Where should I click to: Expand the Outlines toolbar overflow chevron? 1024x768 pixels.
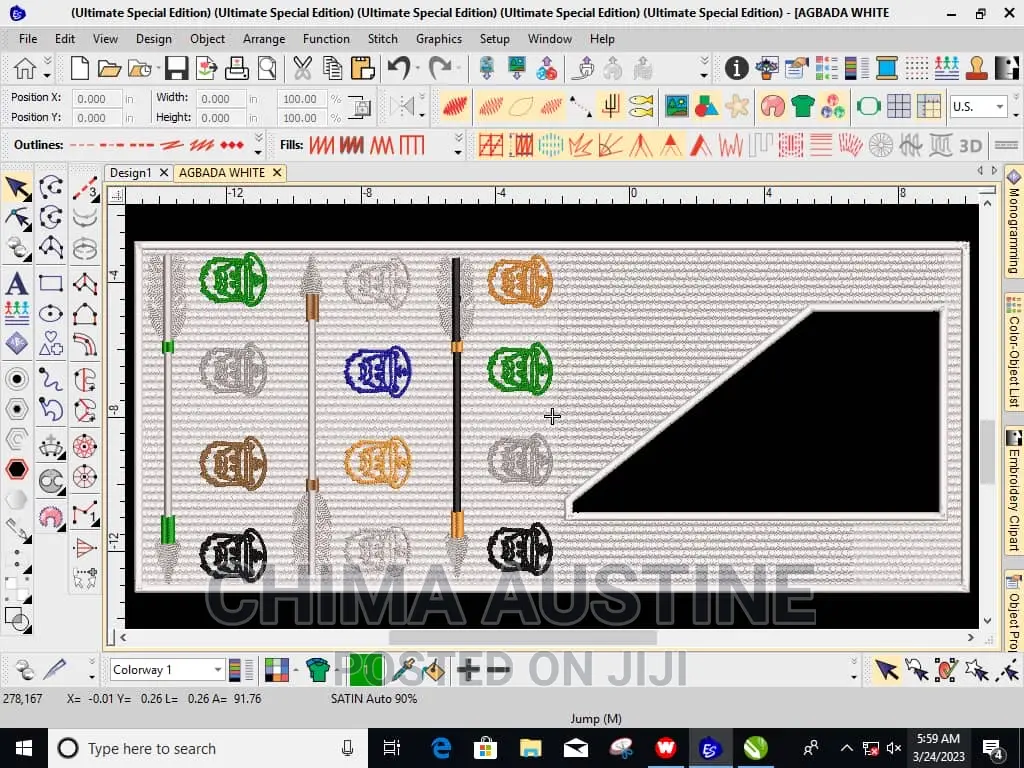[x=259, y=145]
